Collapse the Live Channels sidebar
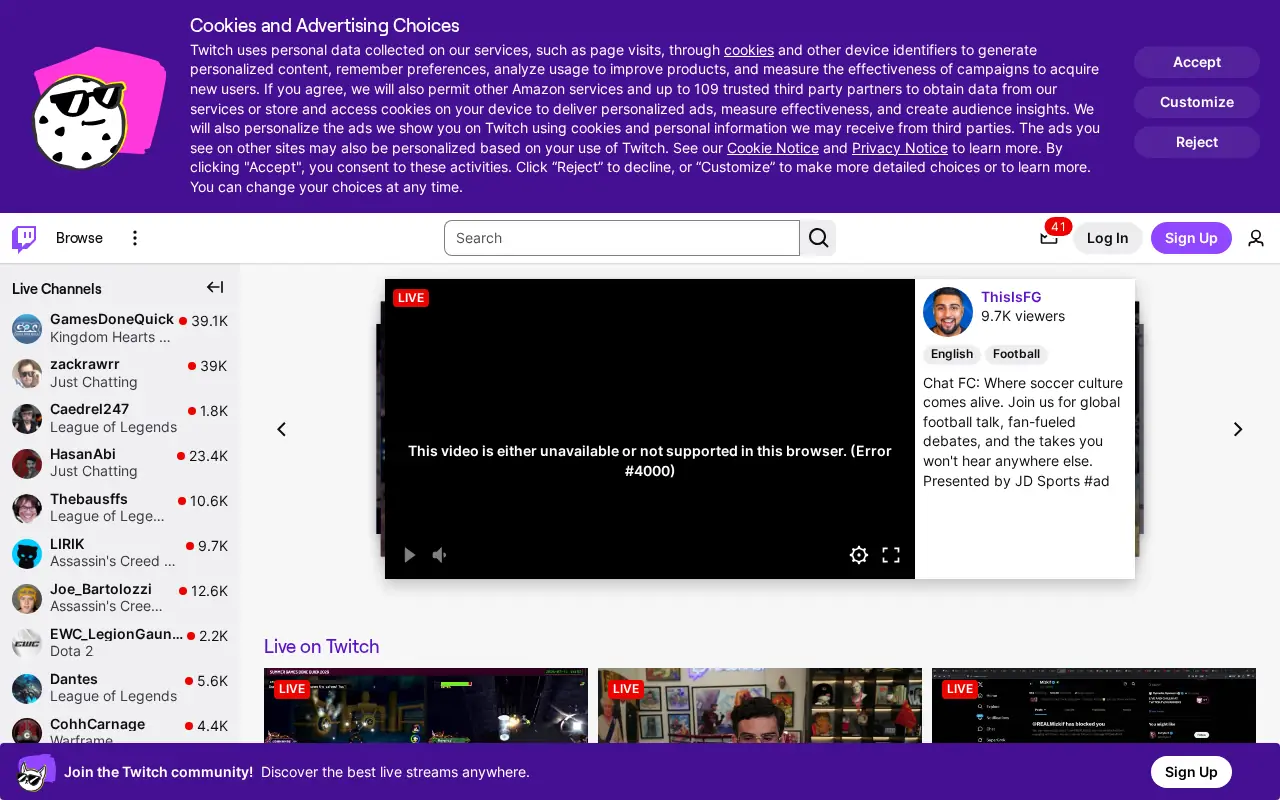Screen dimensions: 1280x800 pos(215,288)
